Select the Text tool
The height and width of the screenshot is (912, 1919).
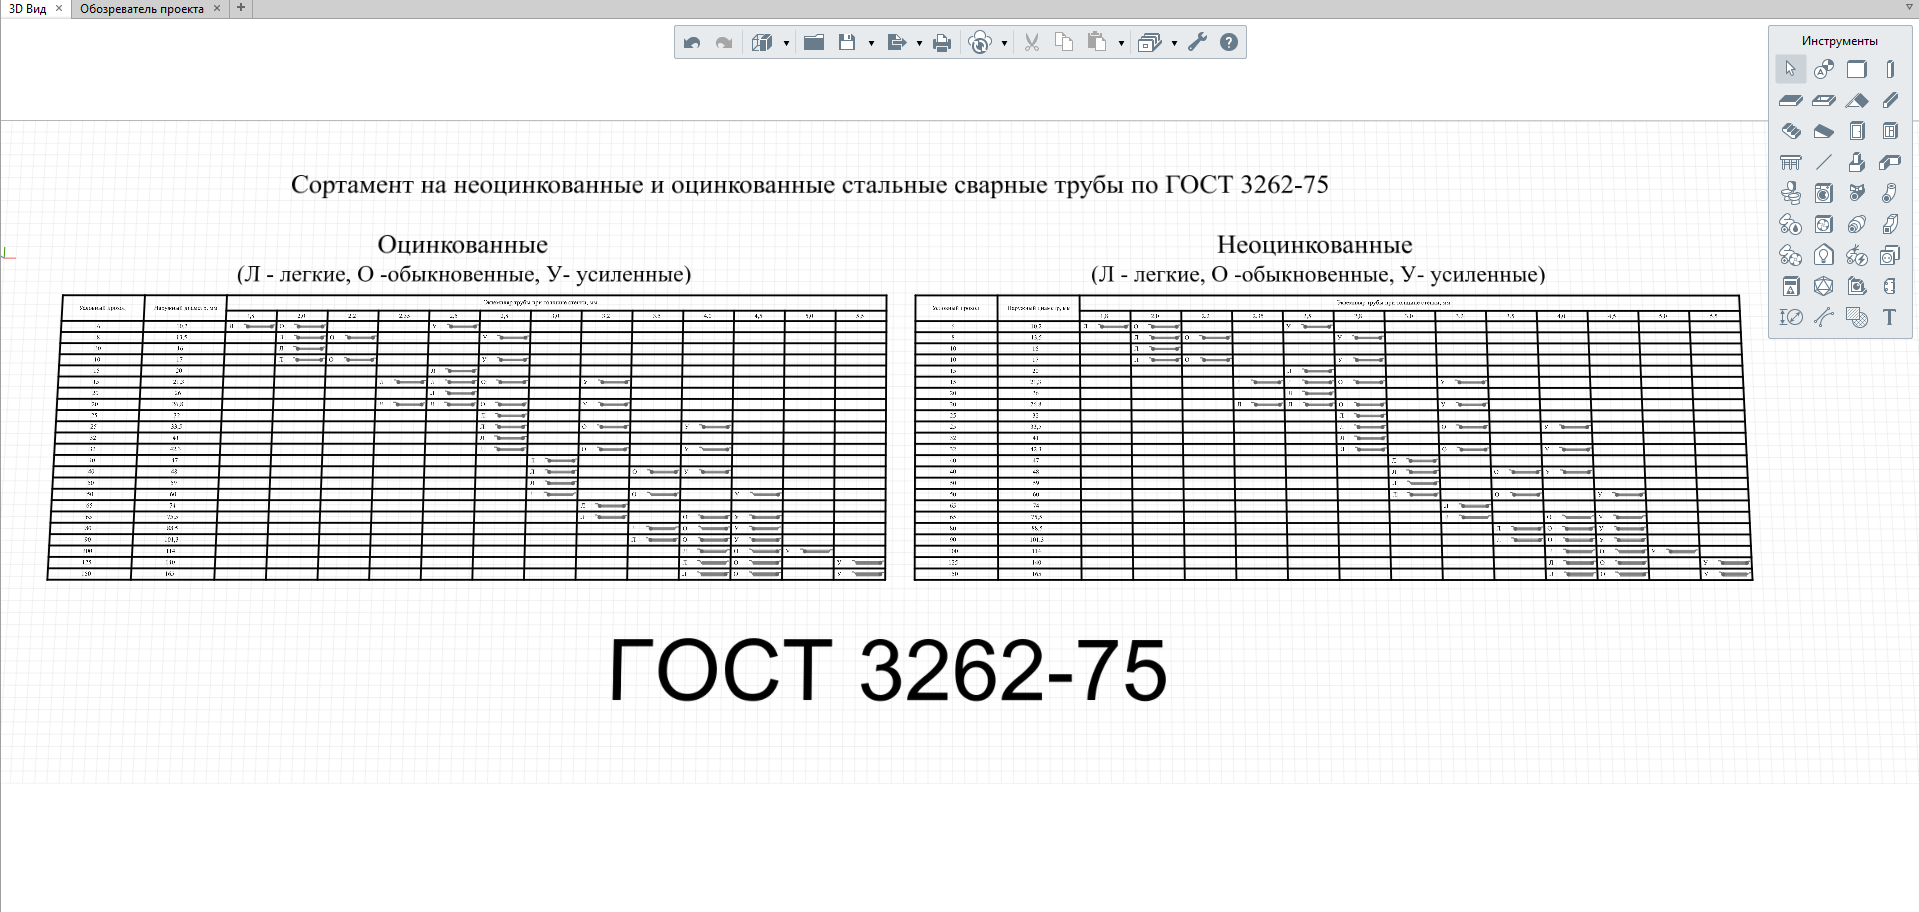click(x=1890, y=317)
